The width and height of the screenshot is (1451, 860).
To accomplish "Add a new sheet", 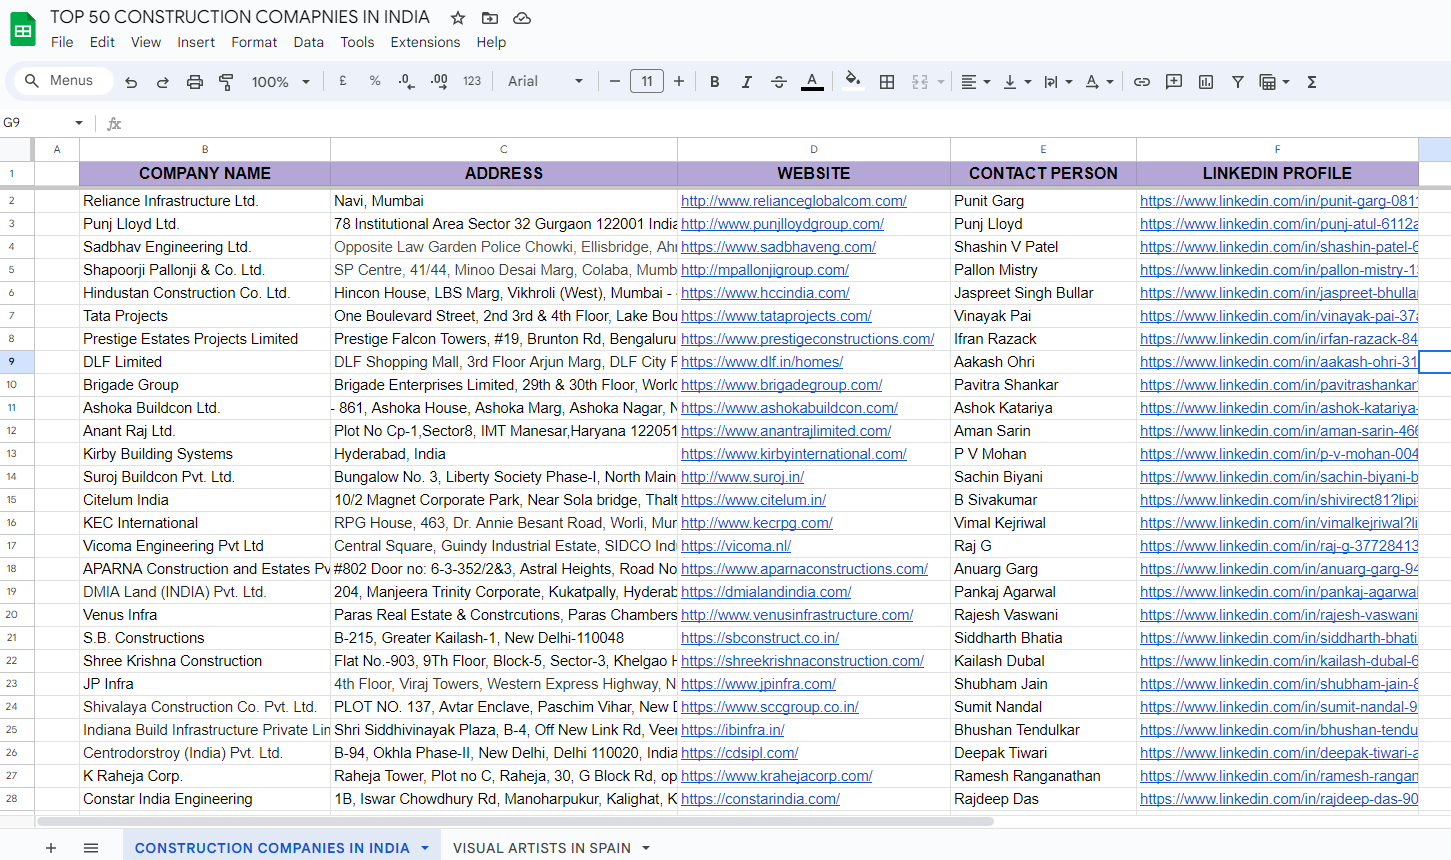I will point(51,848).
